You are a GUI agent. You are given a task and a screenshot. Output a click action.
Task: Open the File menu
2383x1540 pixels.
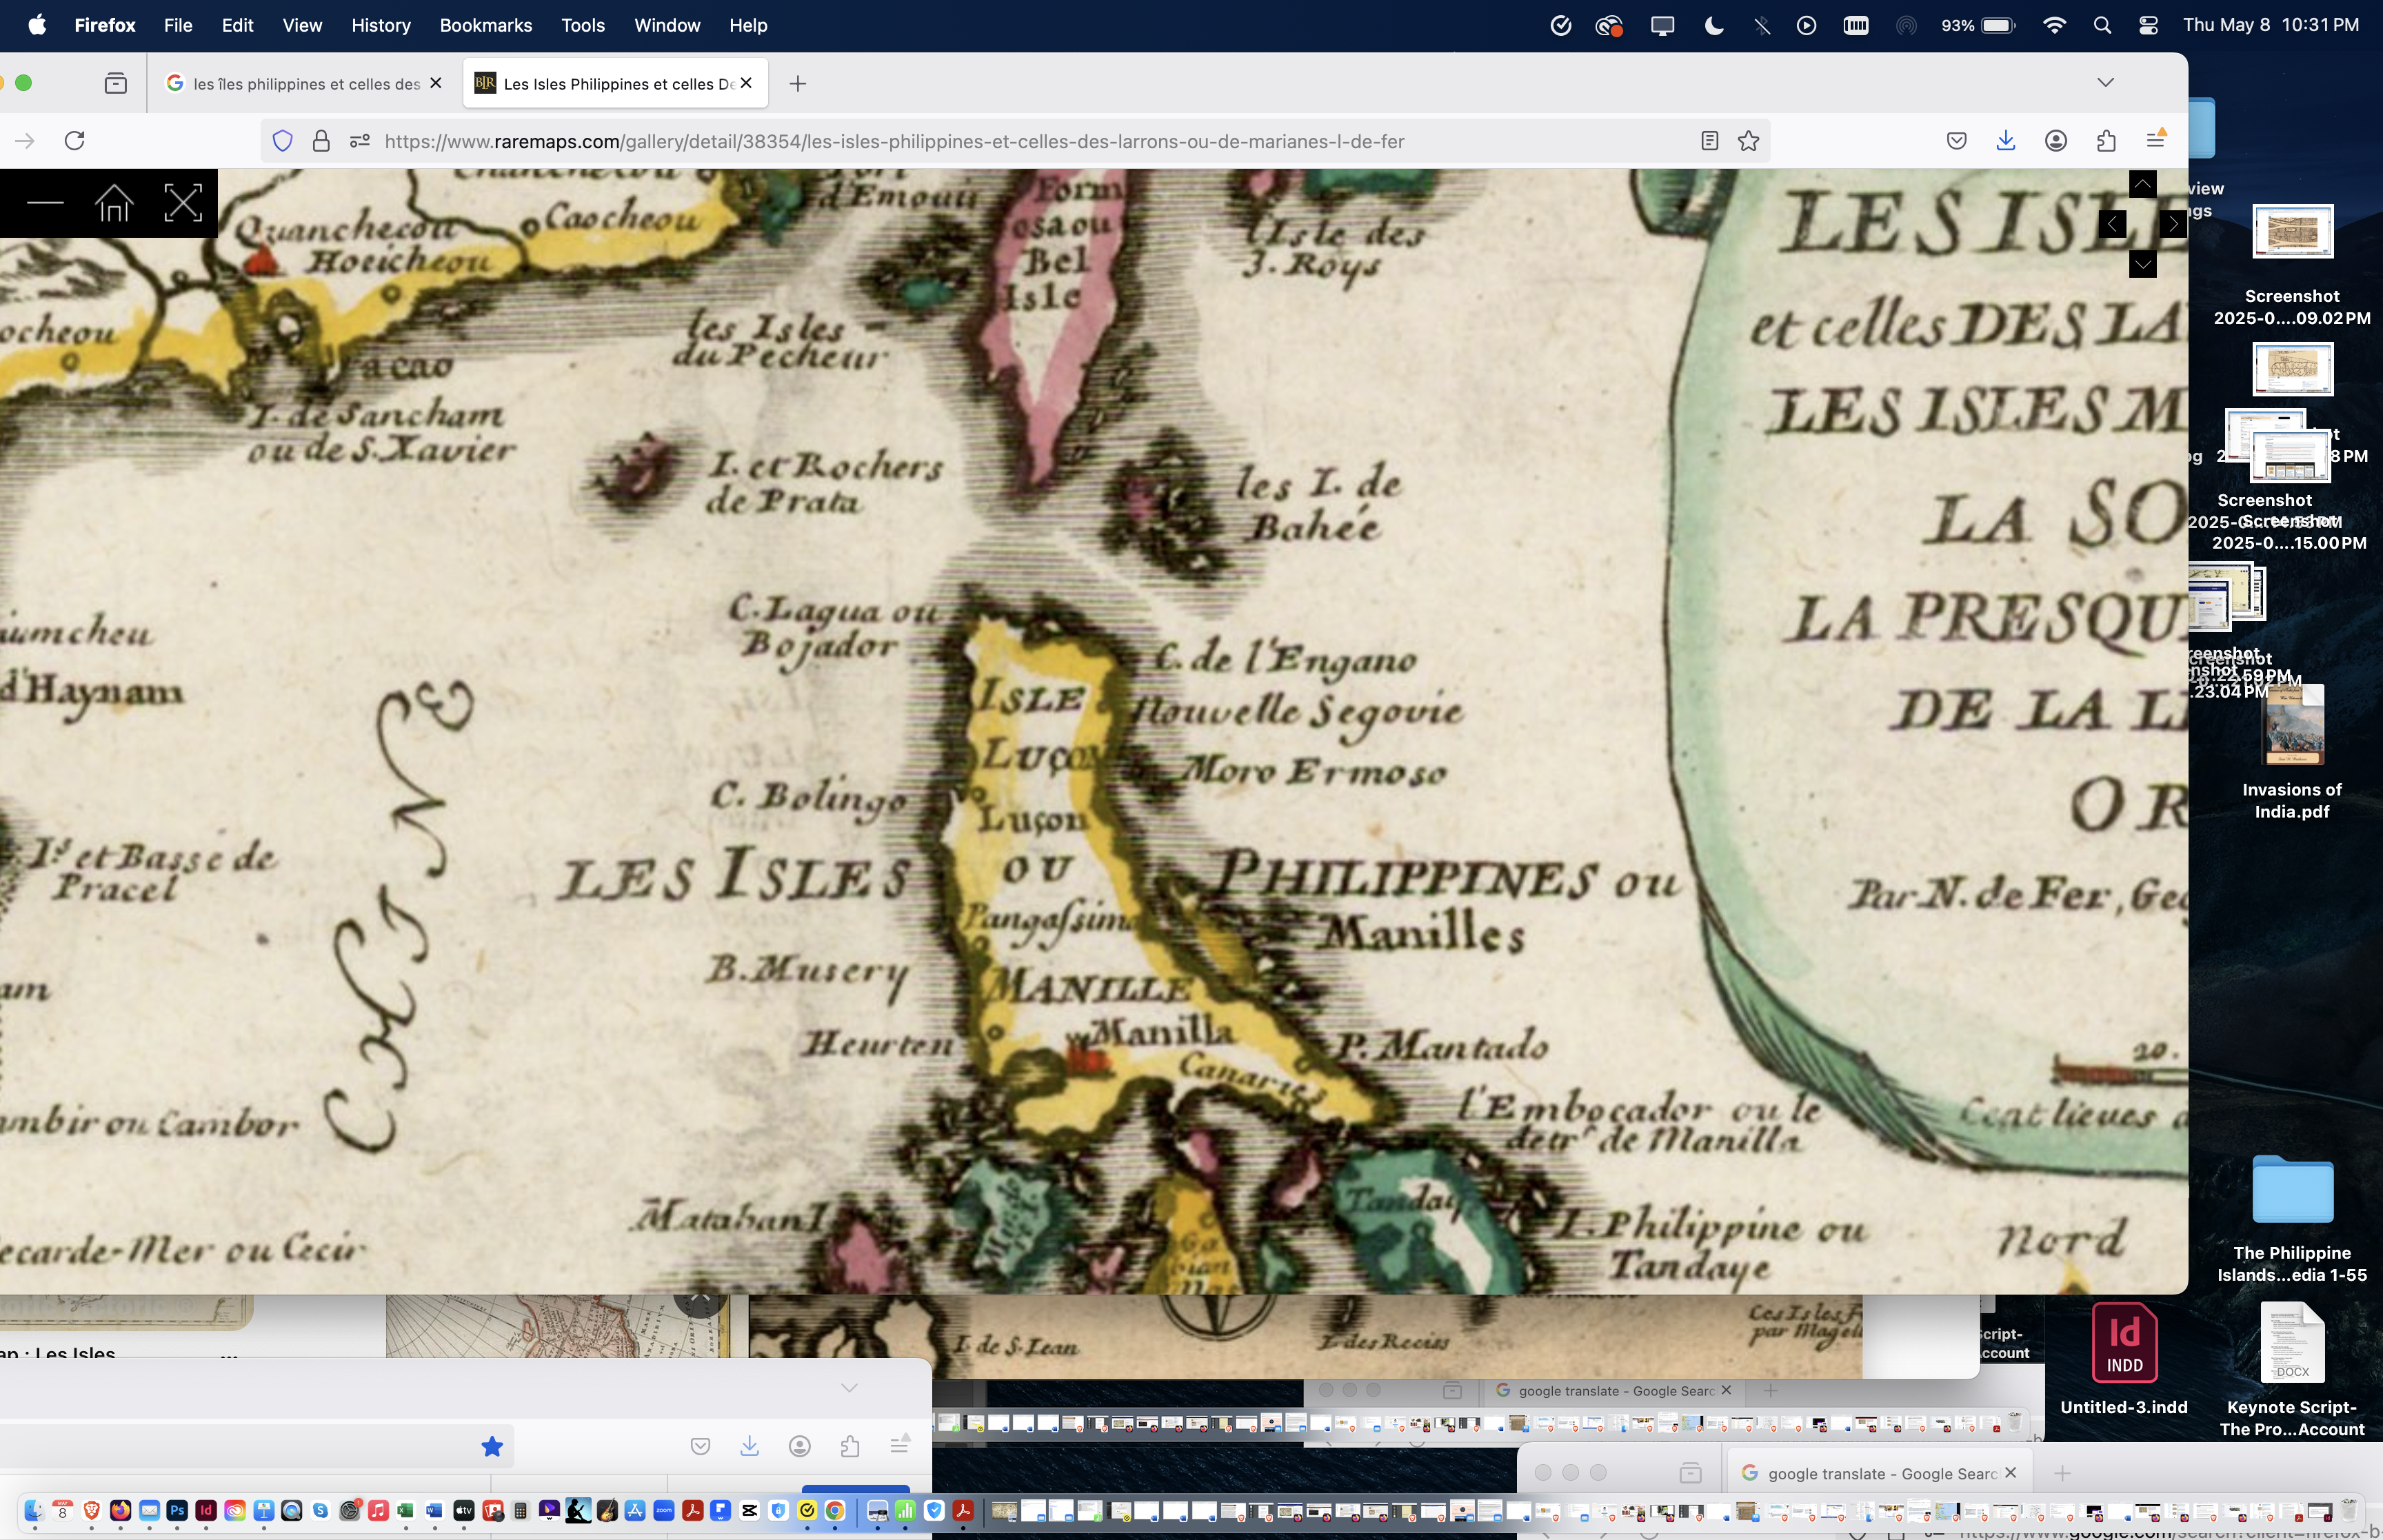tap(178, 25)
